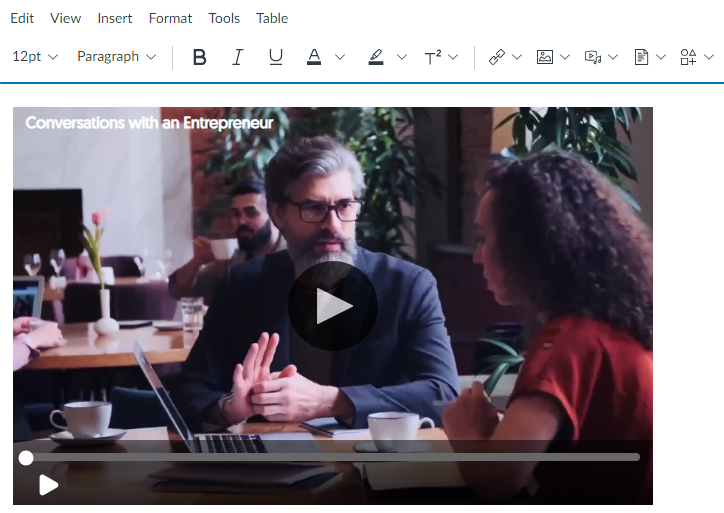Expand text color options arrow
This screenshot has width=724, height=513.
[340, 57]
